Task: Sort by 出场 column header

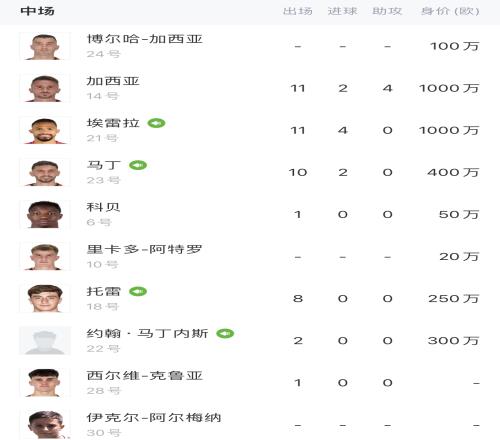Action: click(x=298, y=11)
